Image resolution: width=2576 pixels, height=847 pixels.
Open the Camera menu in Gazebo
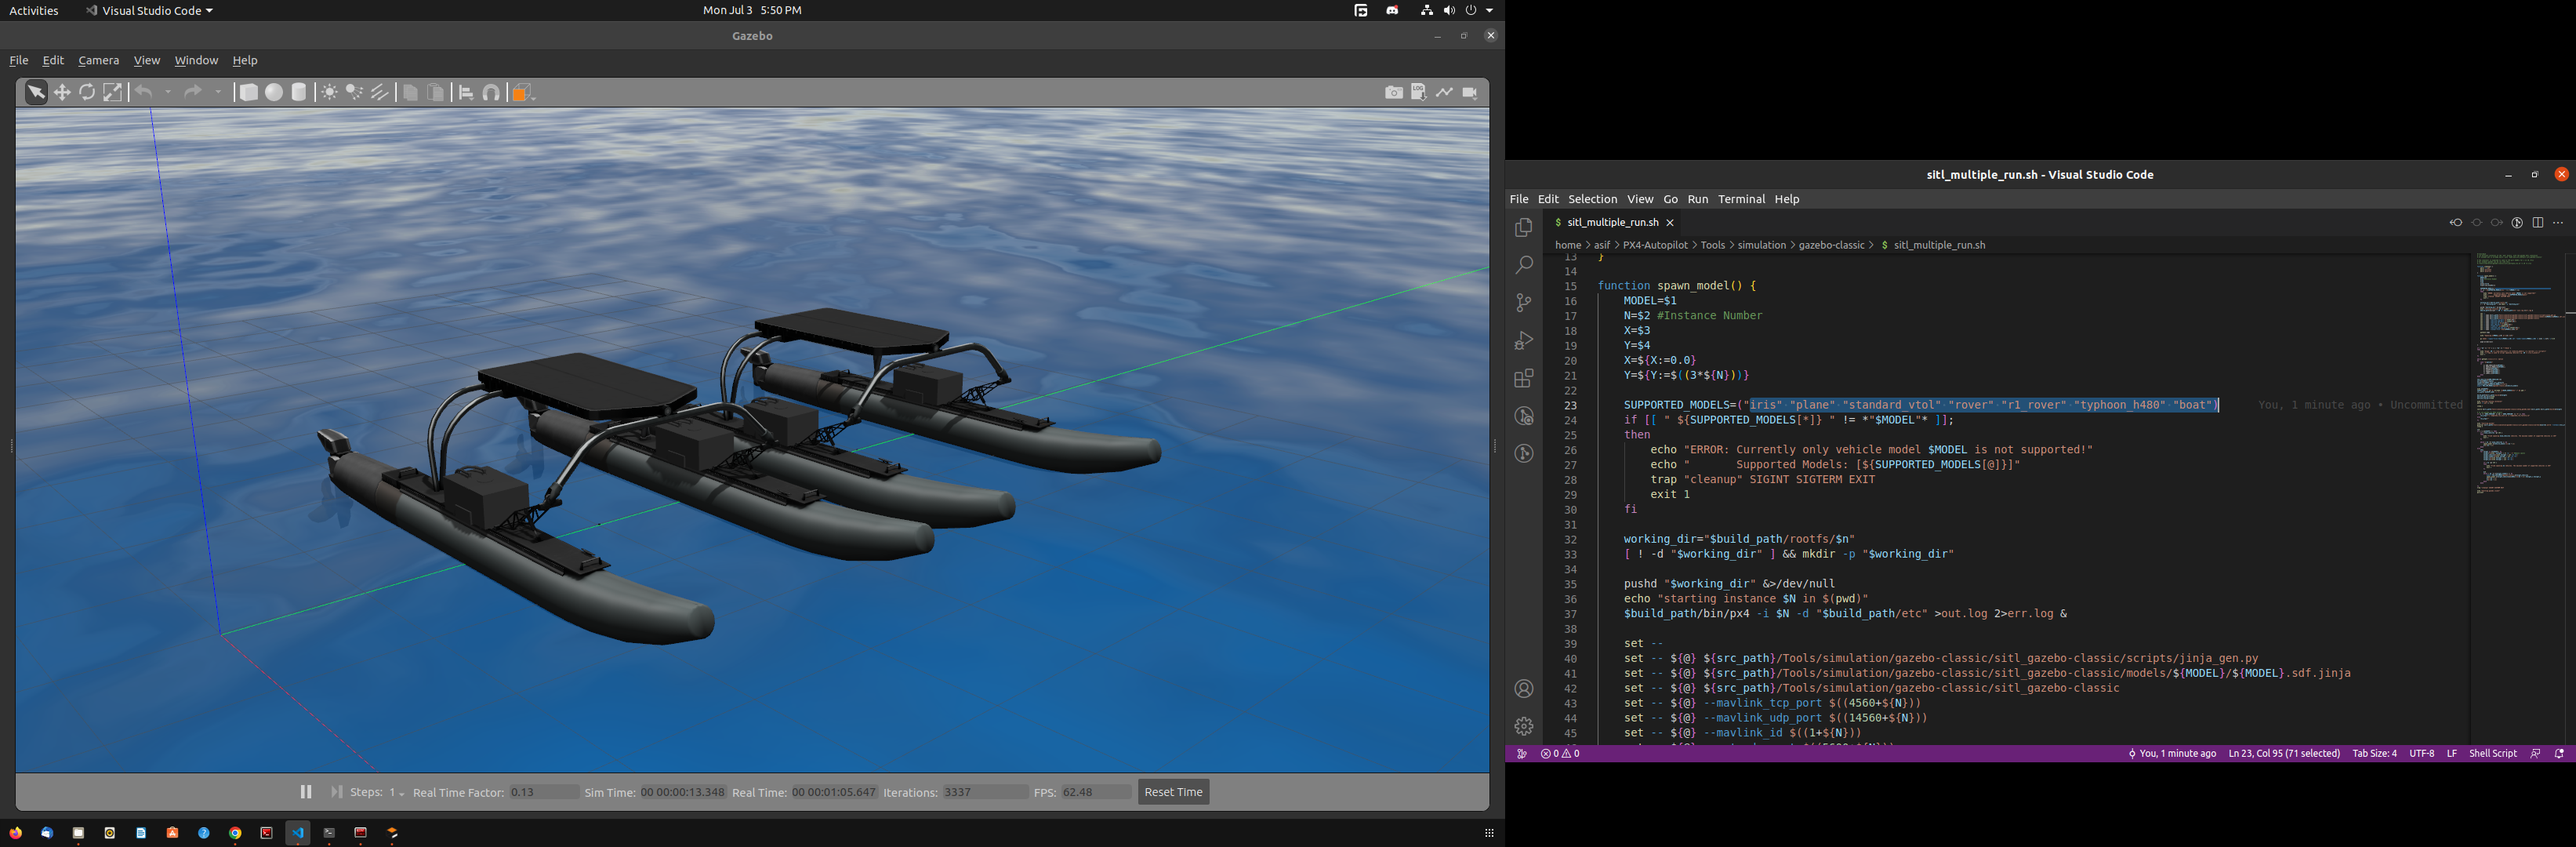[98, 60]
